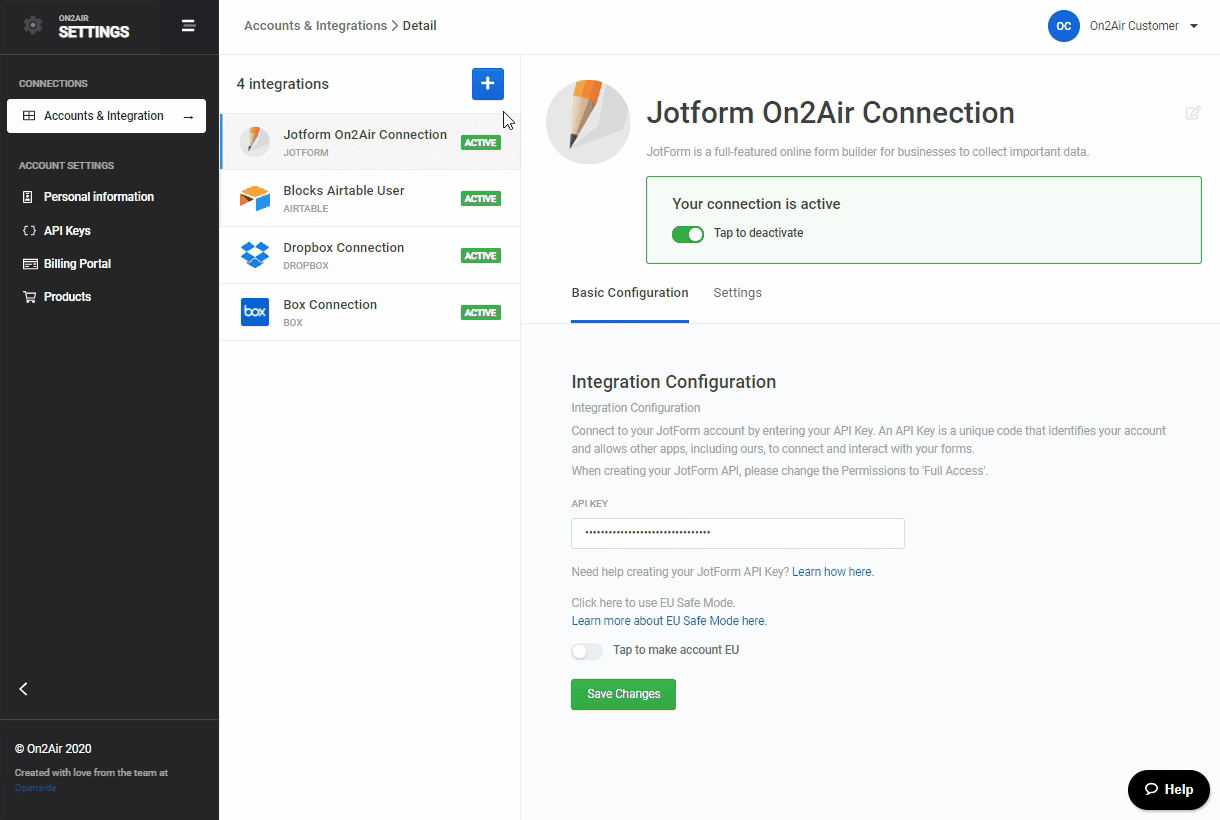Open the Basic Configuration tab

(x=629, y=293)
